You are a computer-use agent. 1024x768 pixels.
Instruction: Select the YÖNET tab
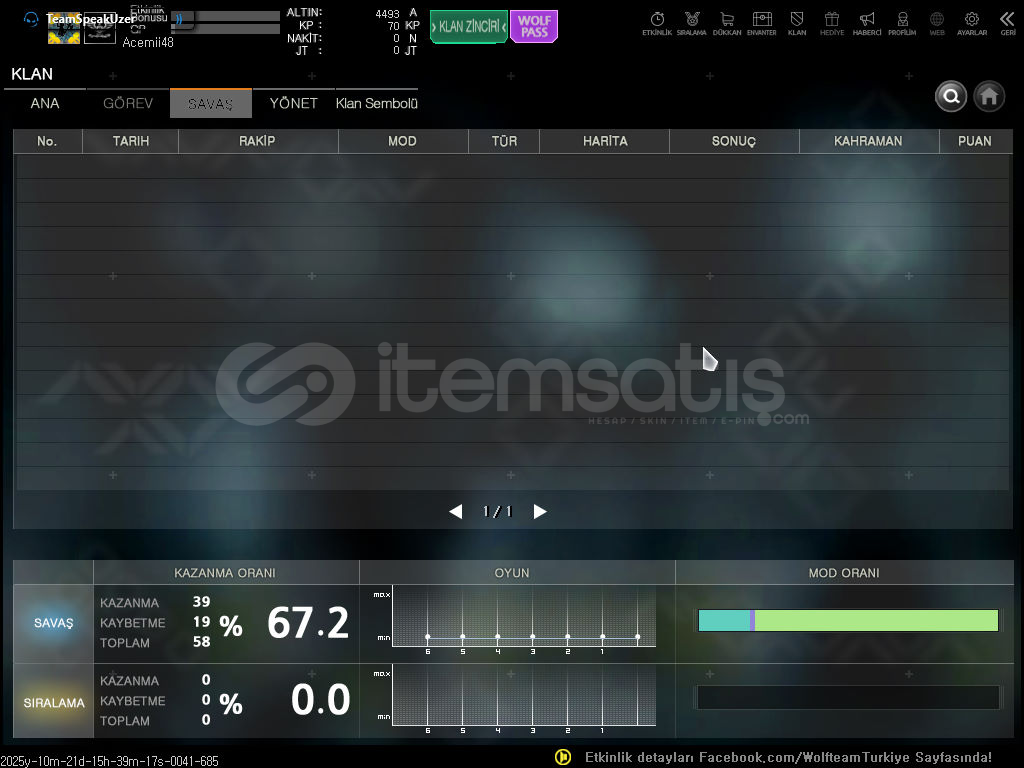(293, 104)
